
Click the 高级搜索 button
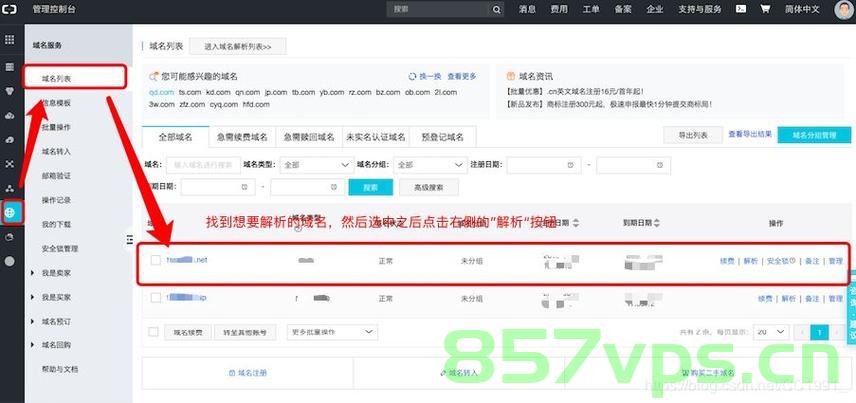(429, 187)
